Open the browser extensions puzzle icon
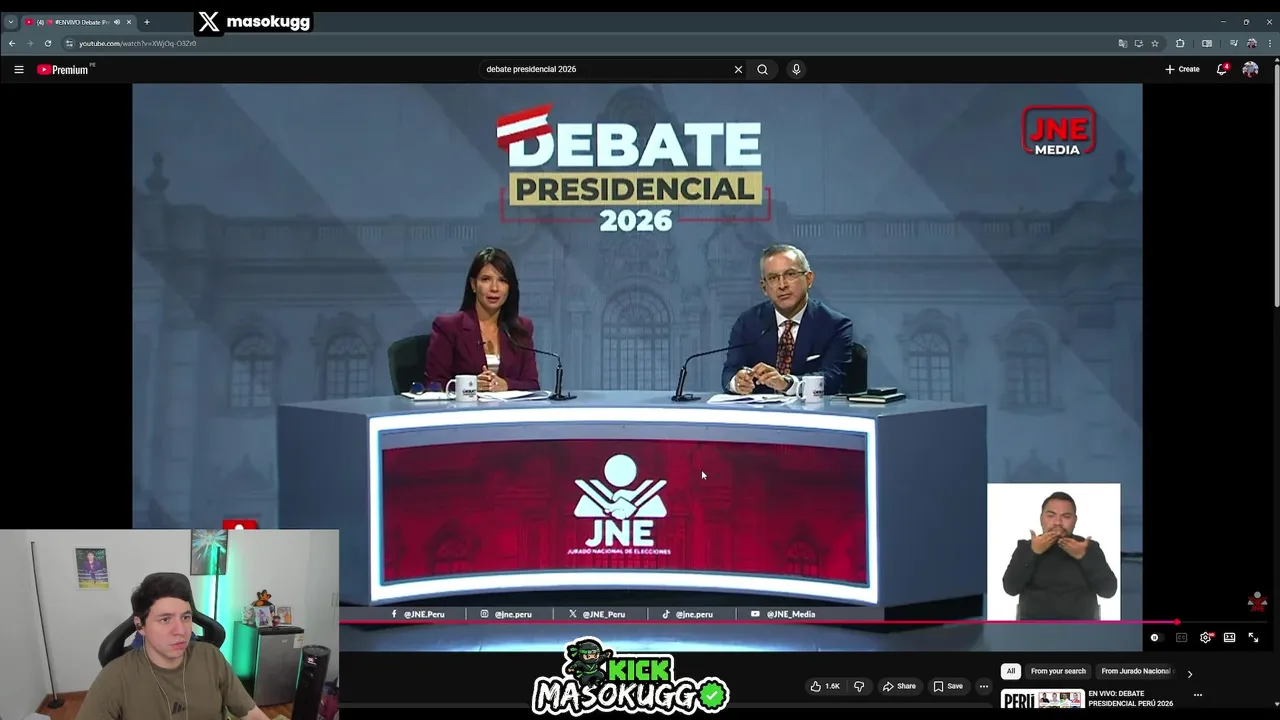The width and height of the screenshot is (1280, 720). click(1180, 43)
